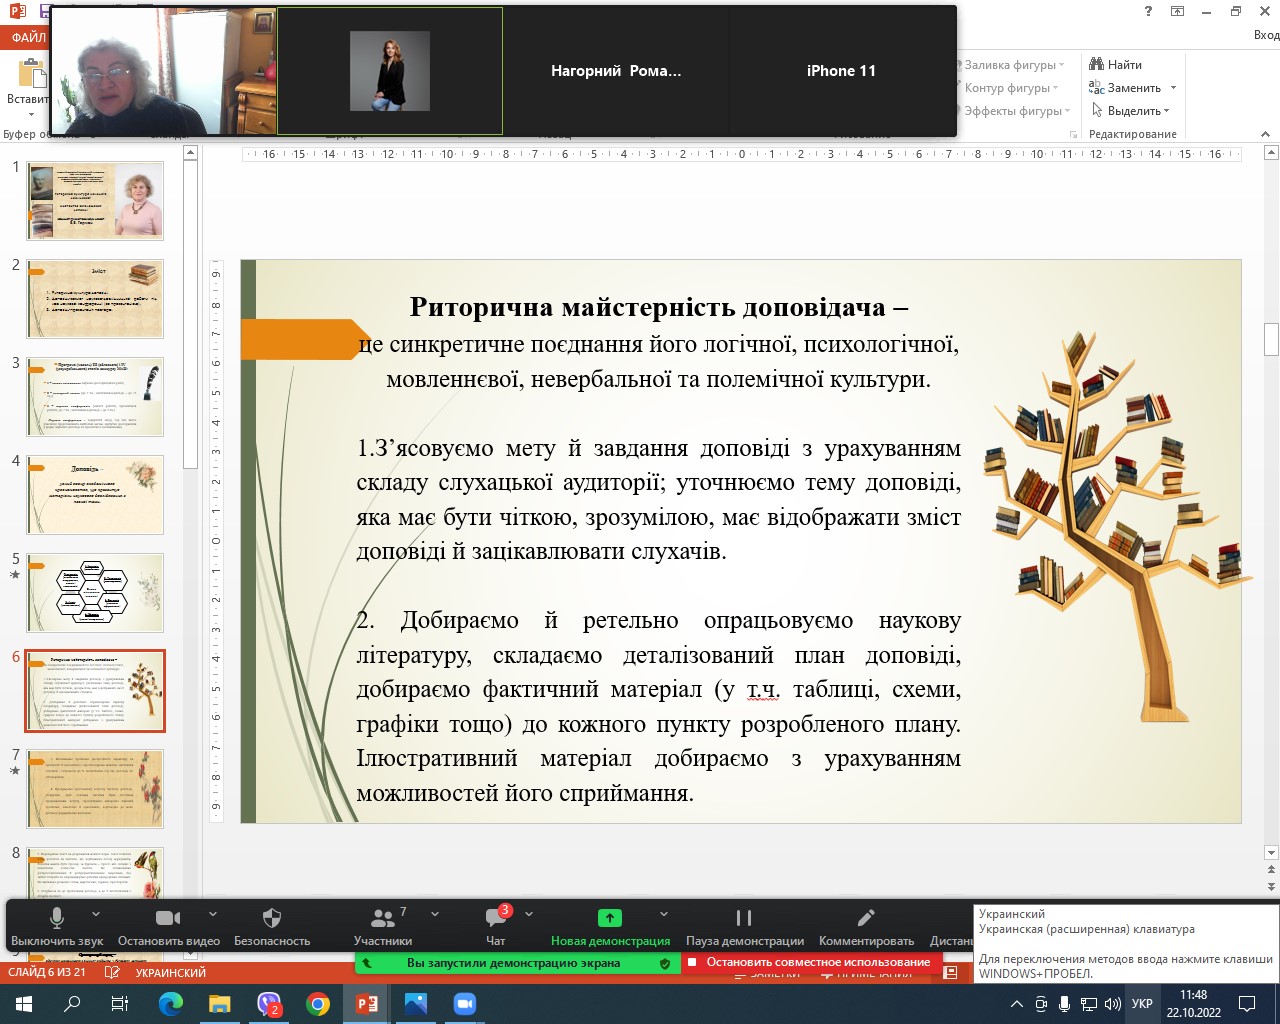The height and width of the screenshot is (1024, 1280).
Task: Open Google Chrome from the taskbar
Action: click(x=318, y=1004)
